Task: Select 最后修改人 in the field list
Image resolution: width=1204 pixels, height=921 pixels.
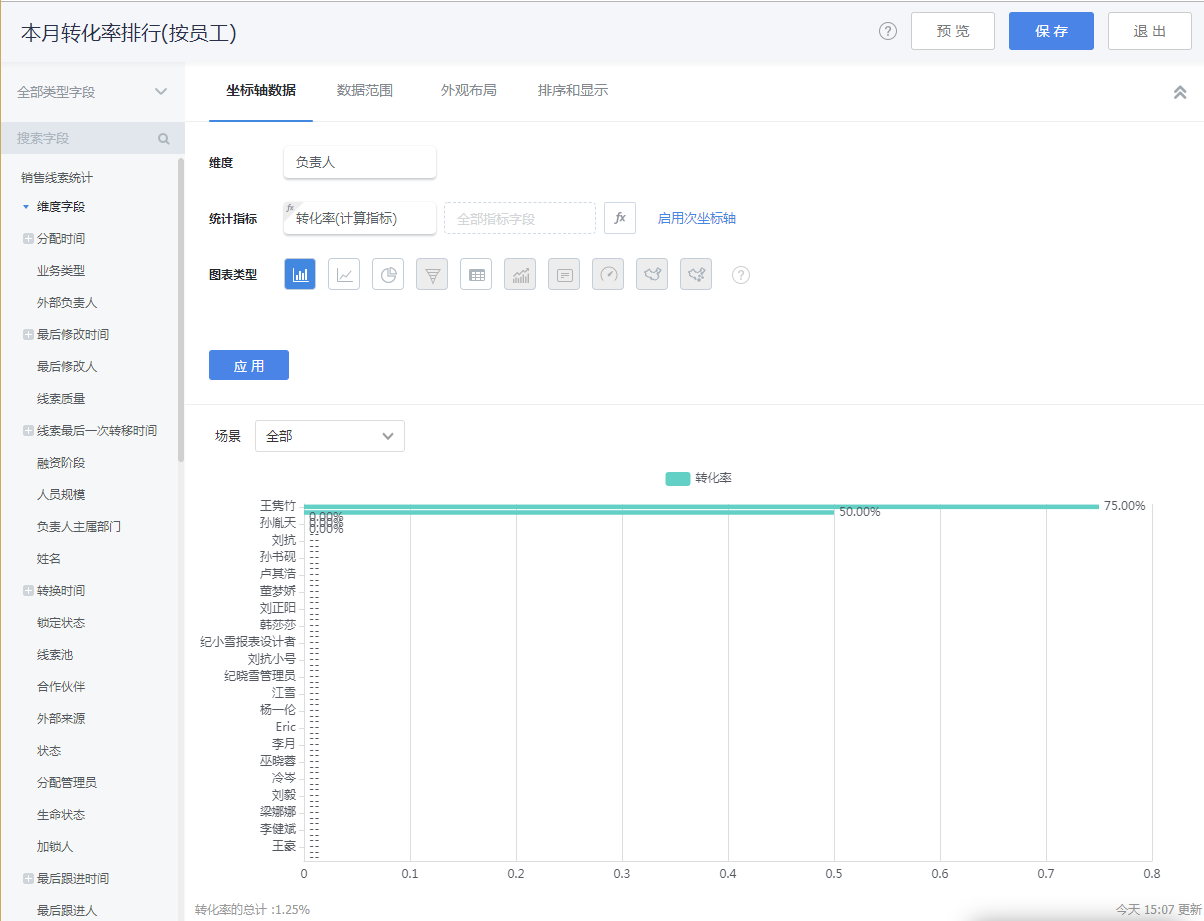Action: click(67, 366)
